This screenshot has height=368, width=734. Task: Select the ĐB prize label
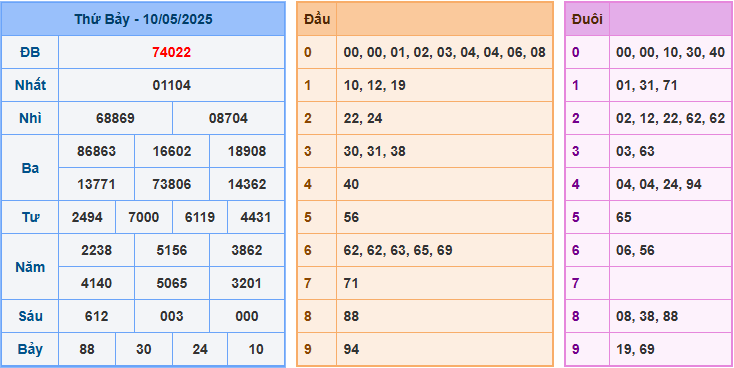pos(30,52)
